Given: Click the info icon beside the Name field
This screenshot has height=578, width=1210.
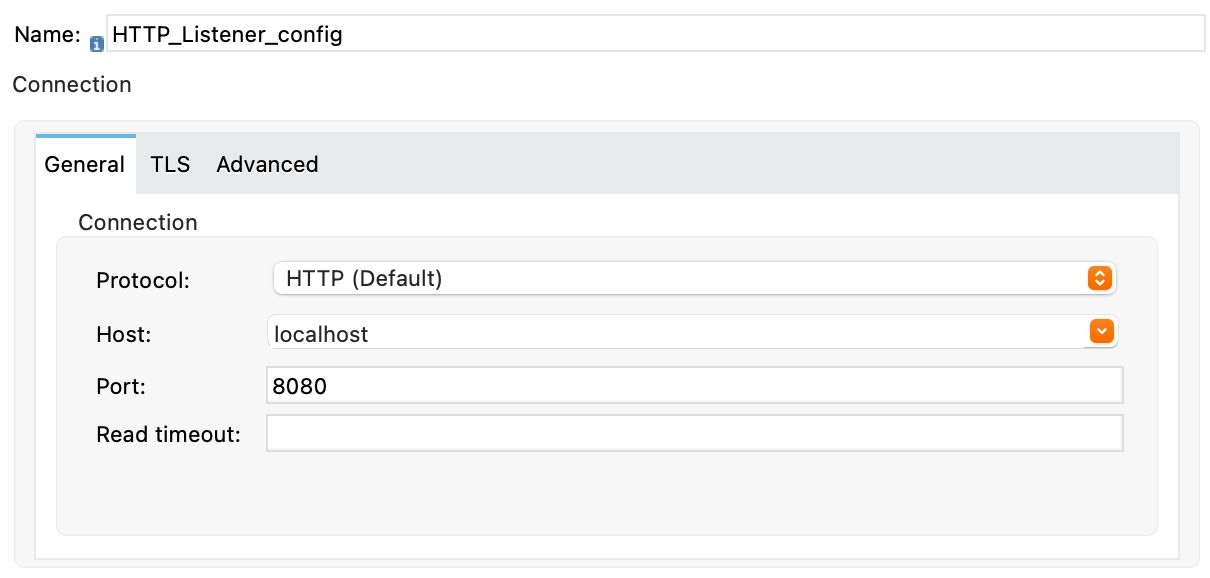Looking at the screenshot, I should click(95, 43).
